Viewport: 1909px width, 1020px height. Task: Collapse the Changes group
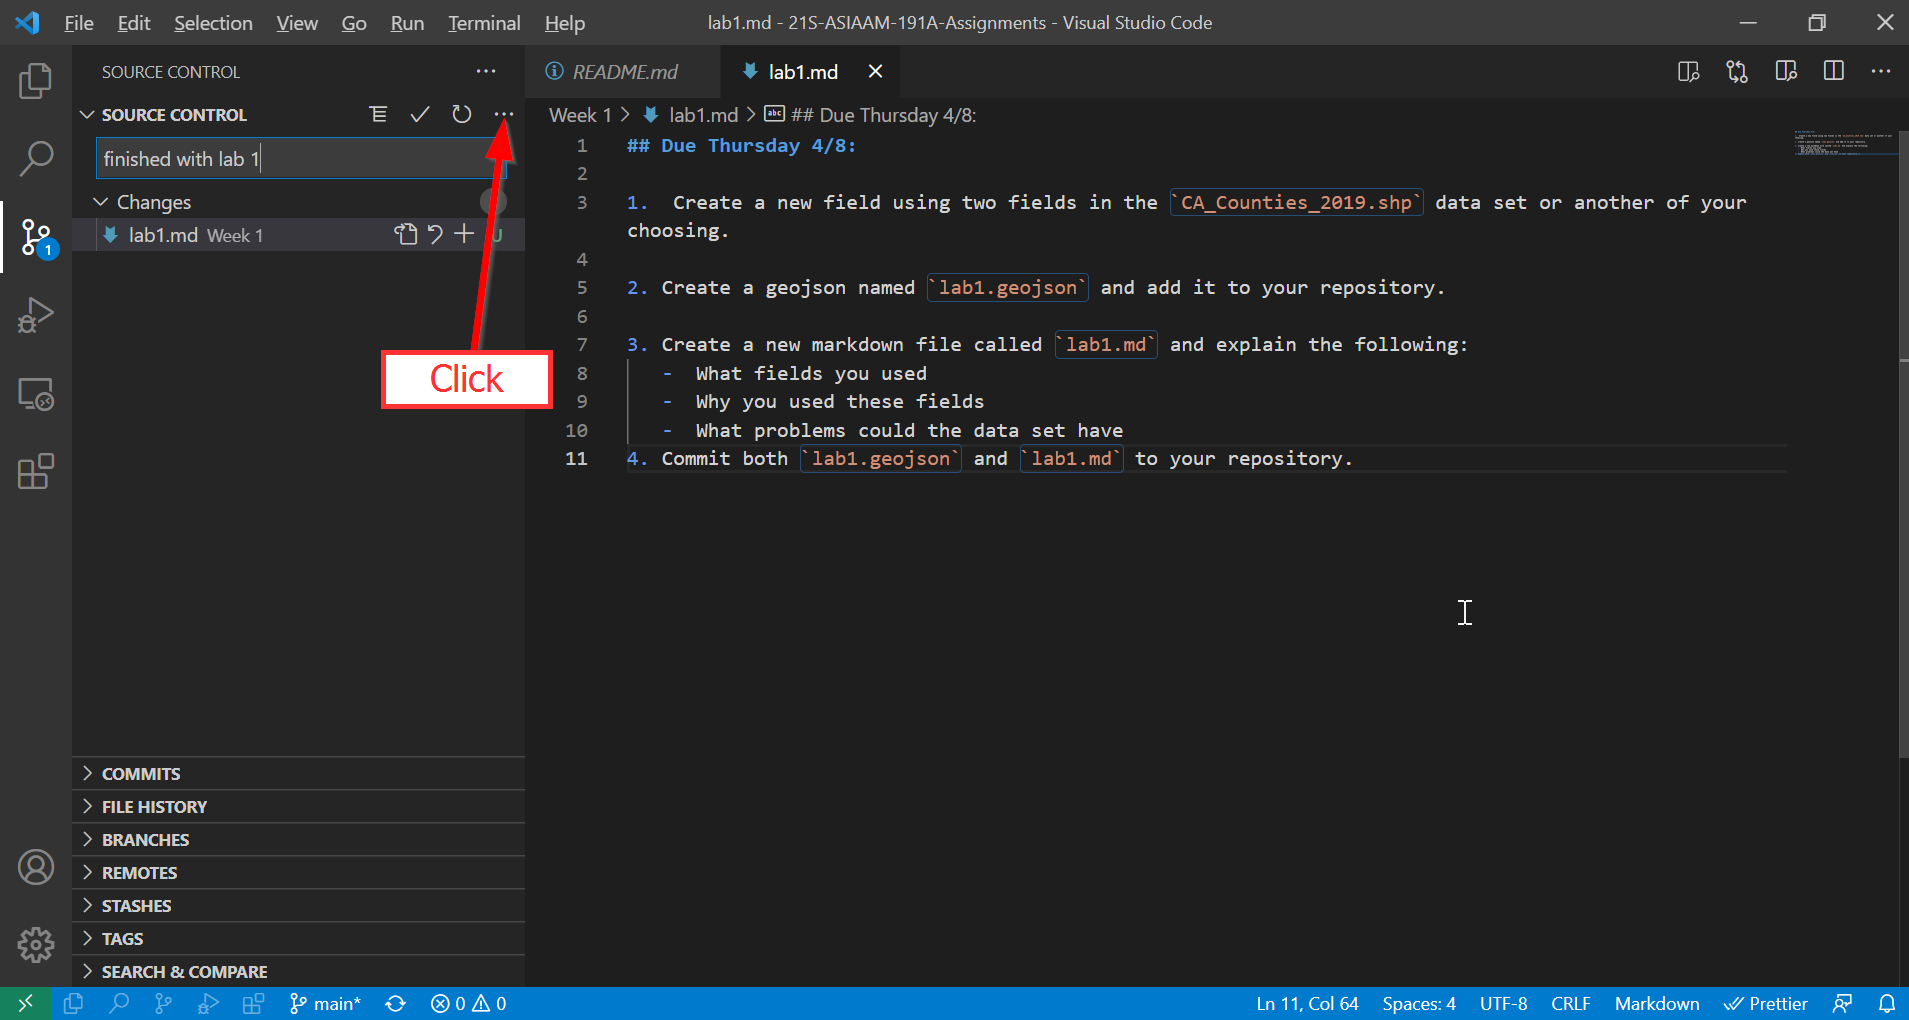101,202
